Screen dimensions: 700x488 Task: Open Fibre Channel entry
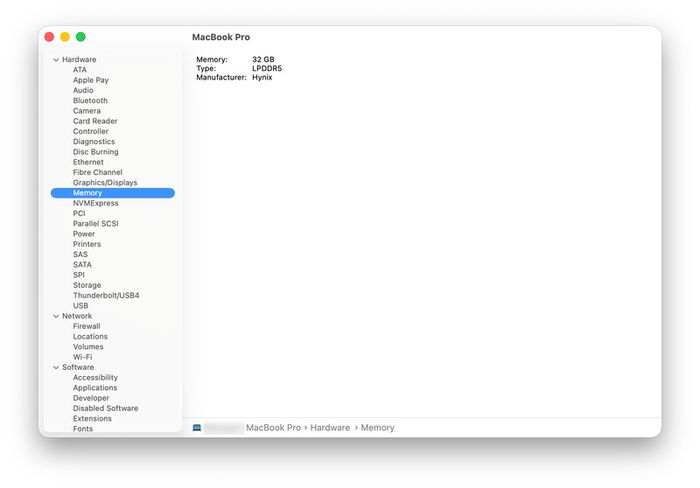97,172
